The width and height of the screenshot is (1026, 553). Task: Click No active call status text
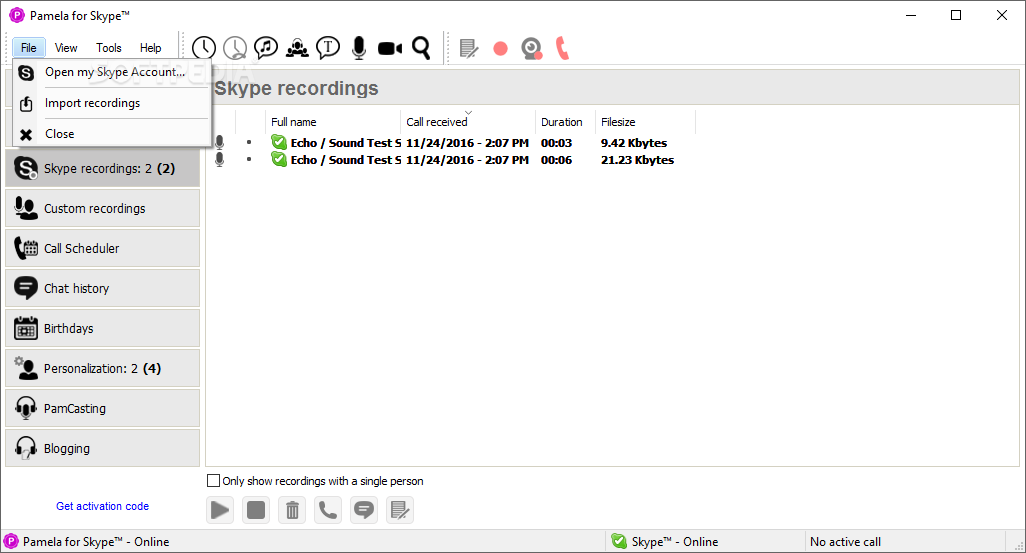[x=845, y=542]
